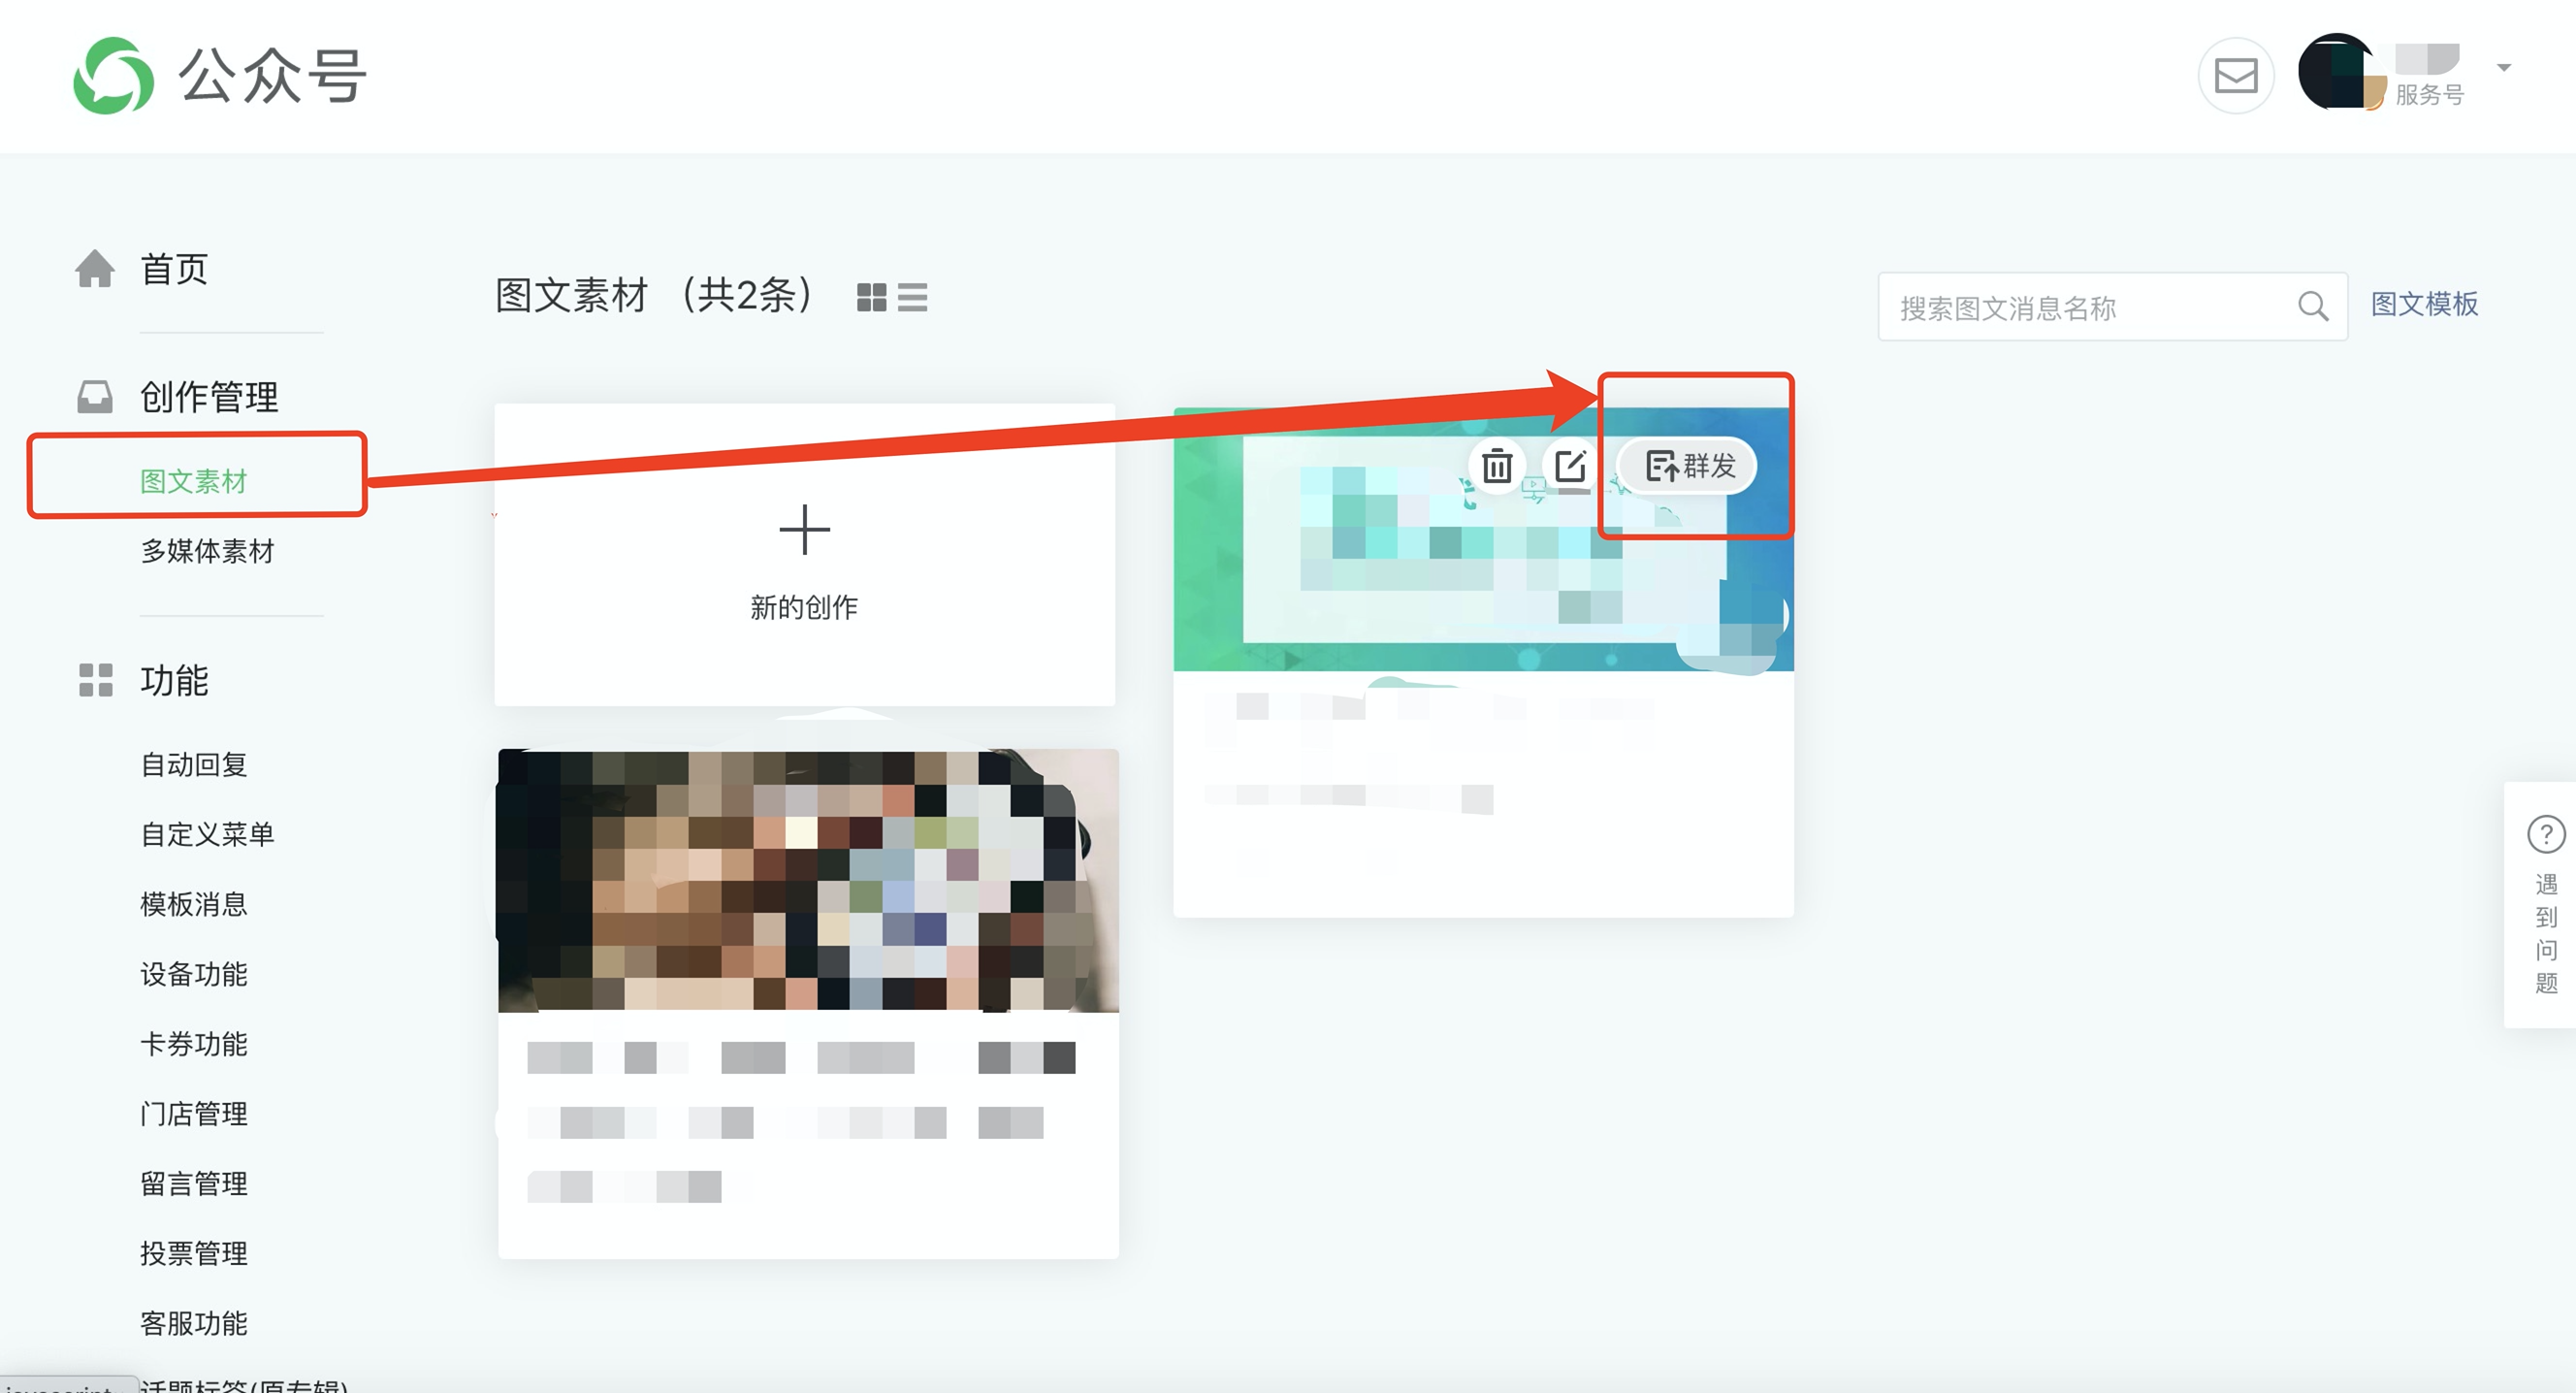Viewport: 2576px width, 1393px height.
Task: Switch to grid card view
Action: pyautogui.click(x=871, y=297)
